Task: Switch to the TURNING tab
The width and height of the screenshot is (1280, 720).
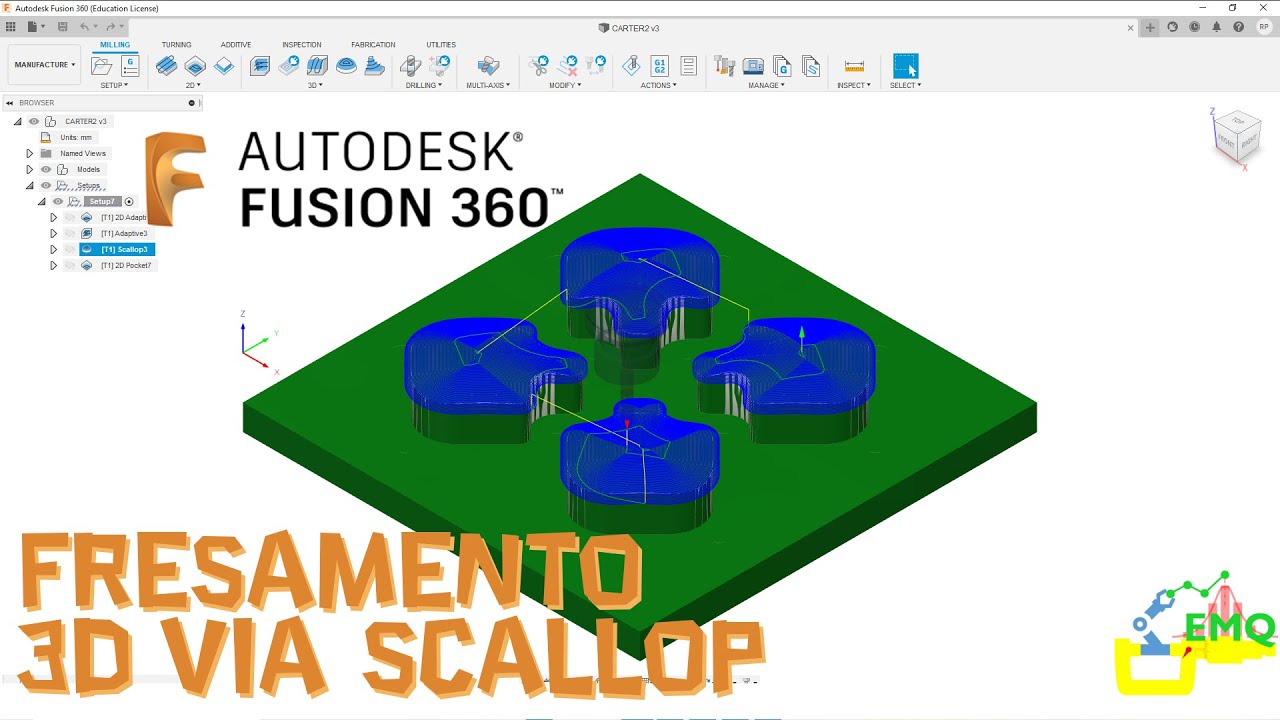Action: [176, 45]
